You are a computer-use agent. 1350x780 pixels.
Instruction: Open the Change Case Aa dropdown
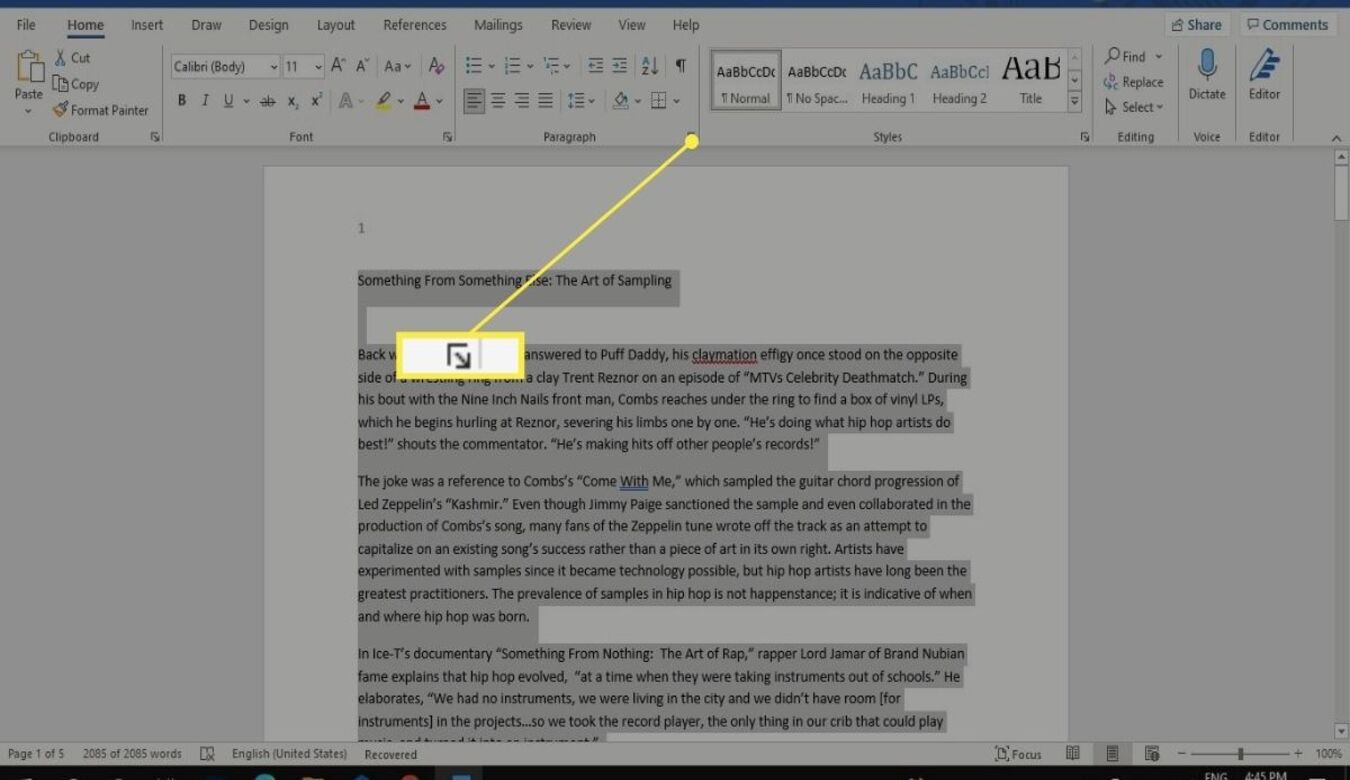click(397, 66)
